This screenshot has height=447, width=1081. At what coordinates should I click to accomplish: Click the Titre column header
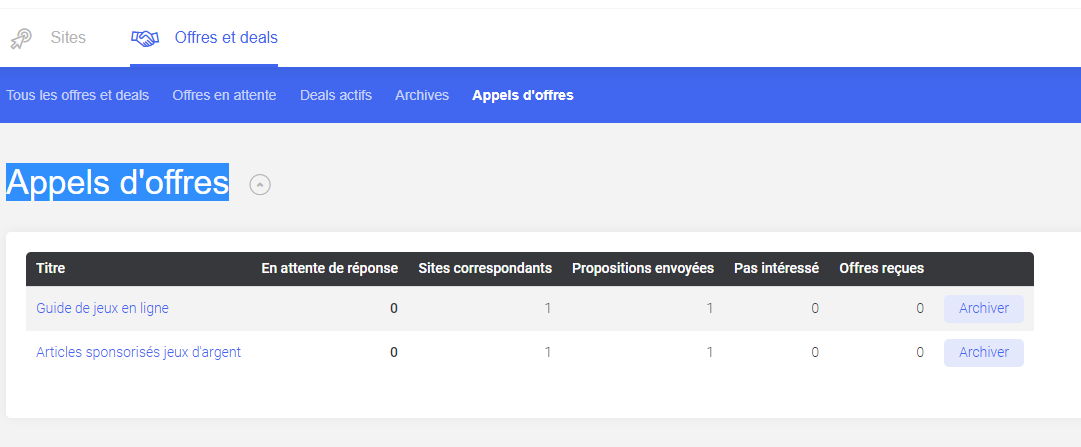coord(50,268)
